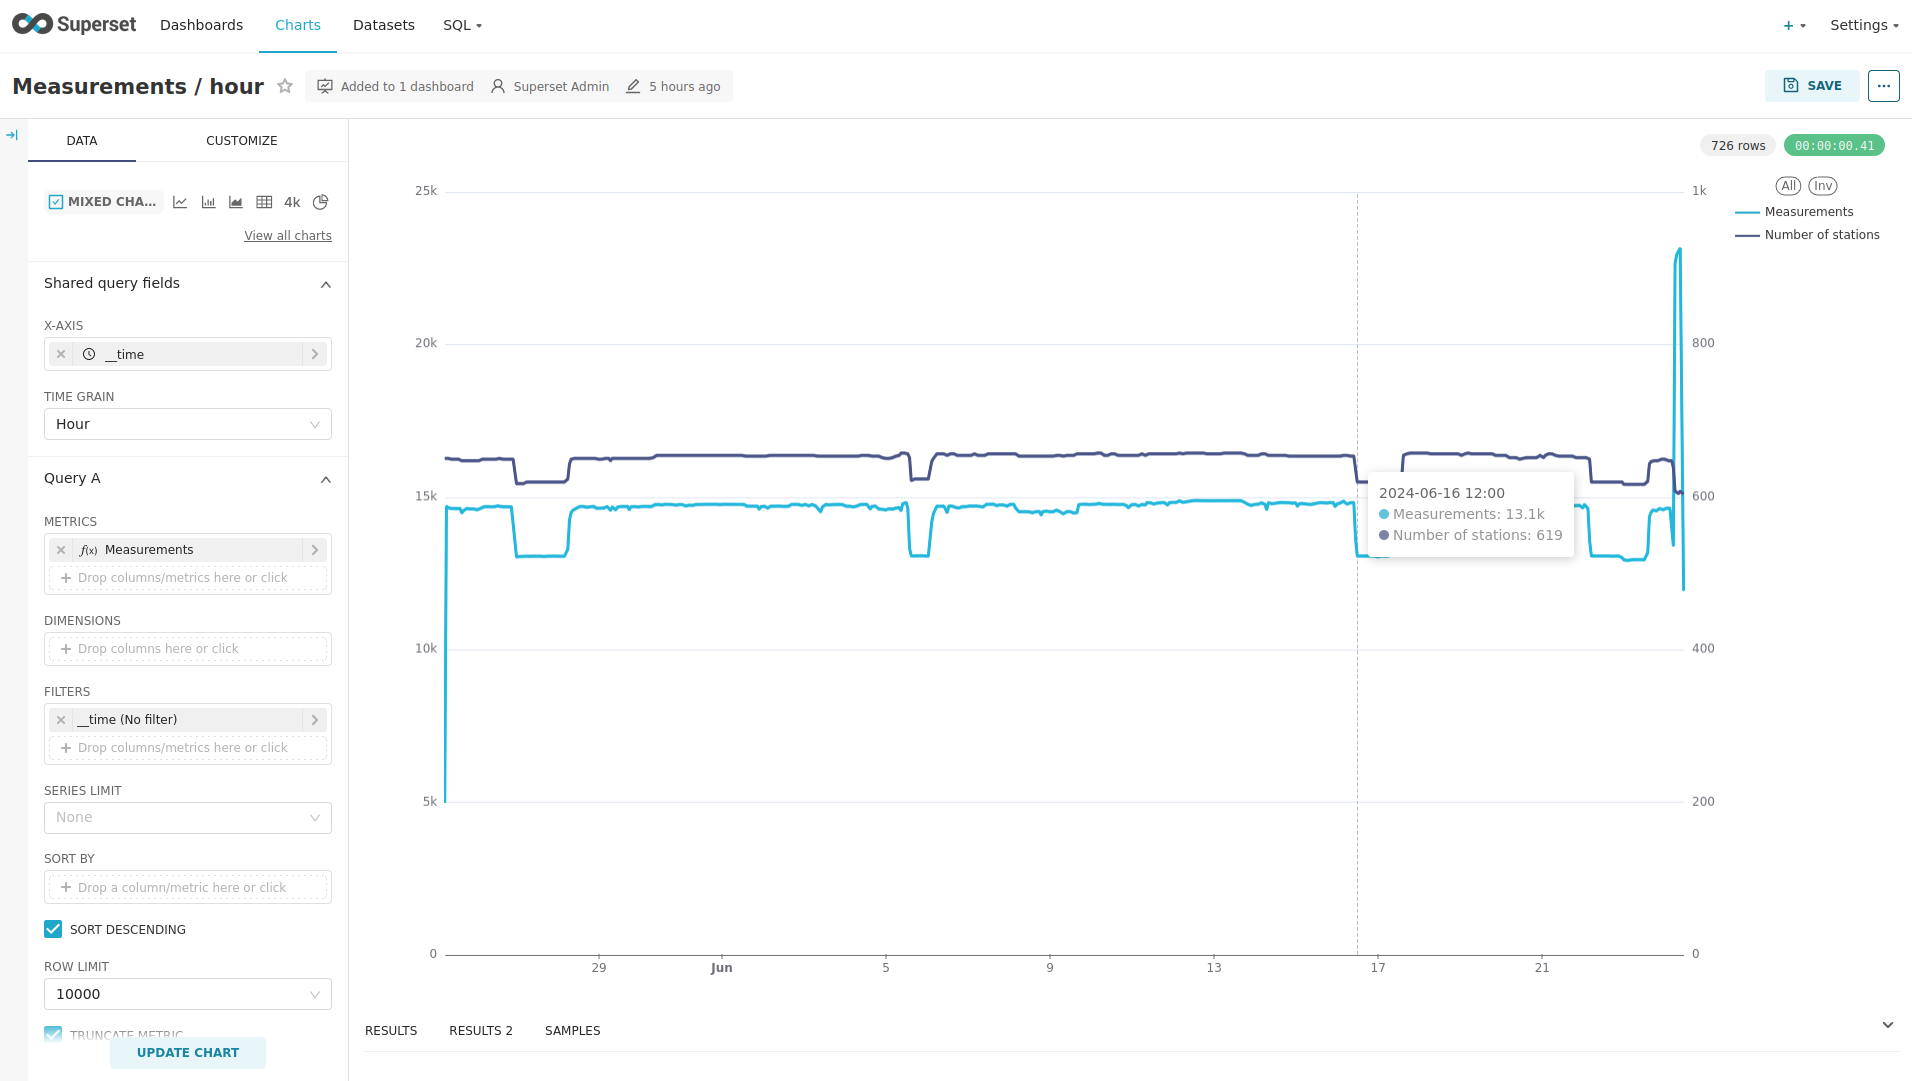Open the View all charts link
Viewport: 1912px width, 1081px height.
(x=288, y=236)
